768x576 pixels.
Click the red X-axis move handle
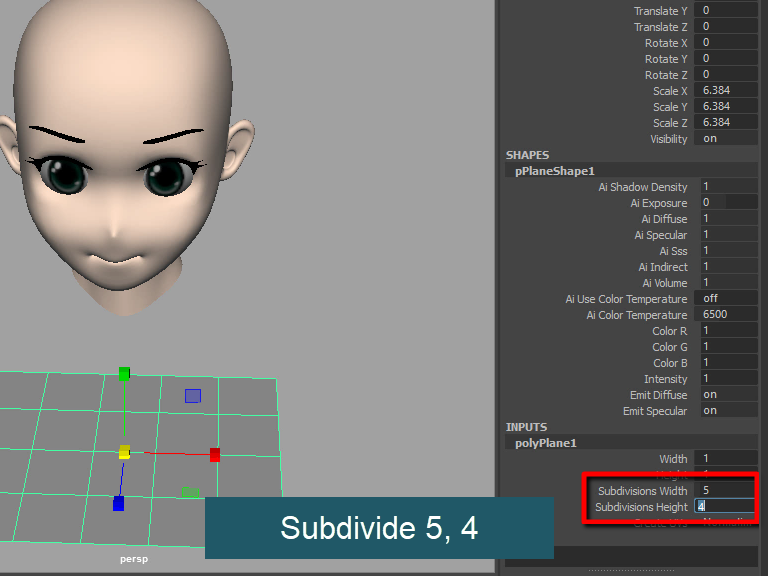coord(214,454)
